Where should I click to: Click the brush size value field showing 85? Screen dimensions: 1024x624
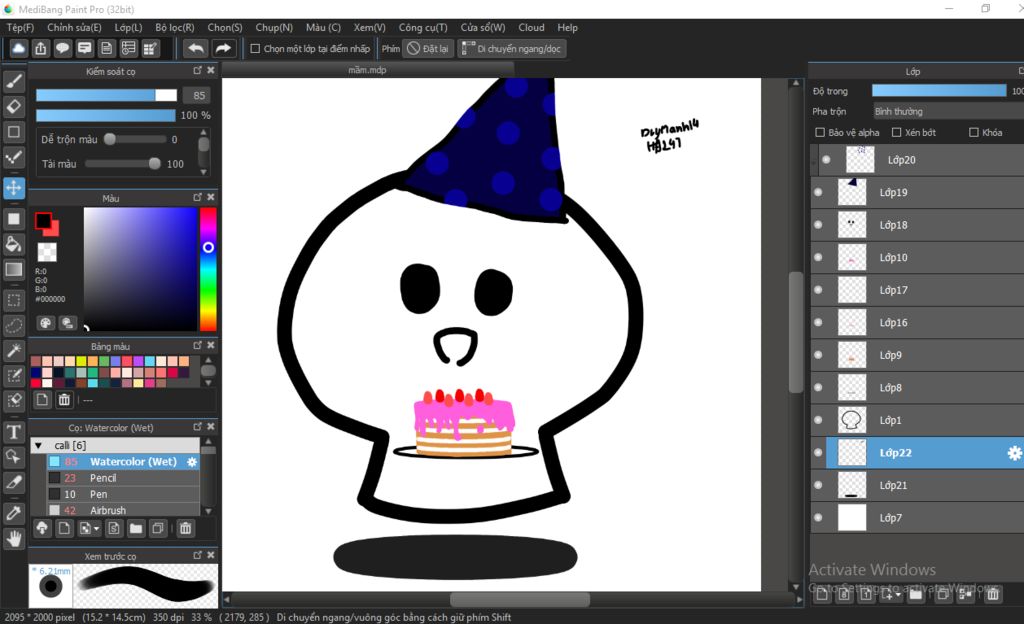pos(199,95)
